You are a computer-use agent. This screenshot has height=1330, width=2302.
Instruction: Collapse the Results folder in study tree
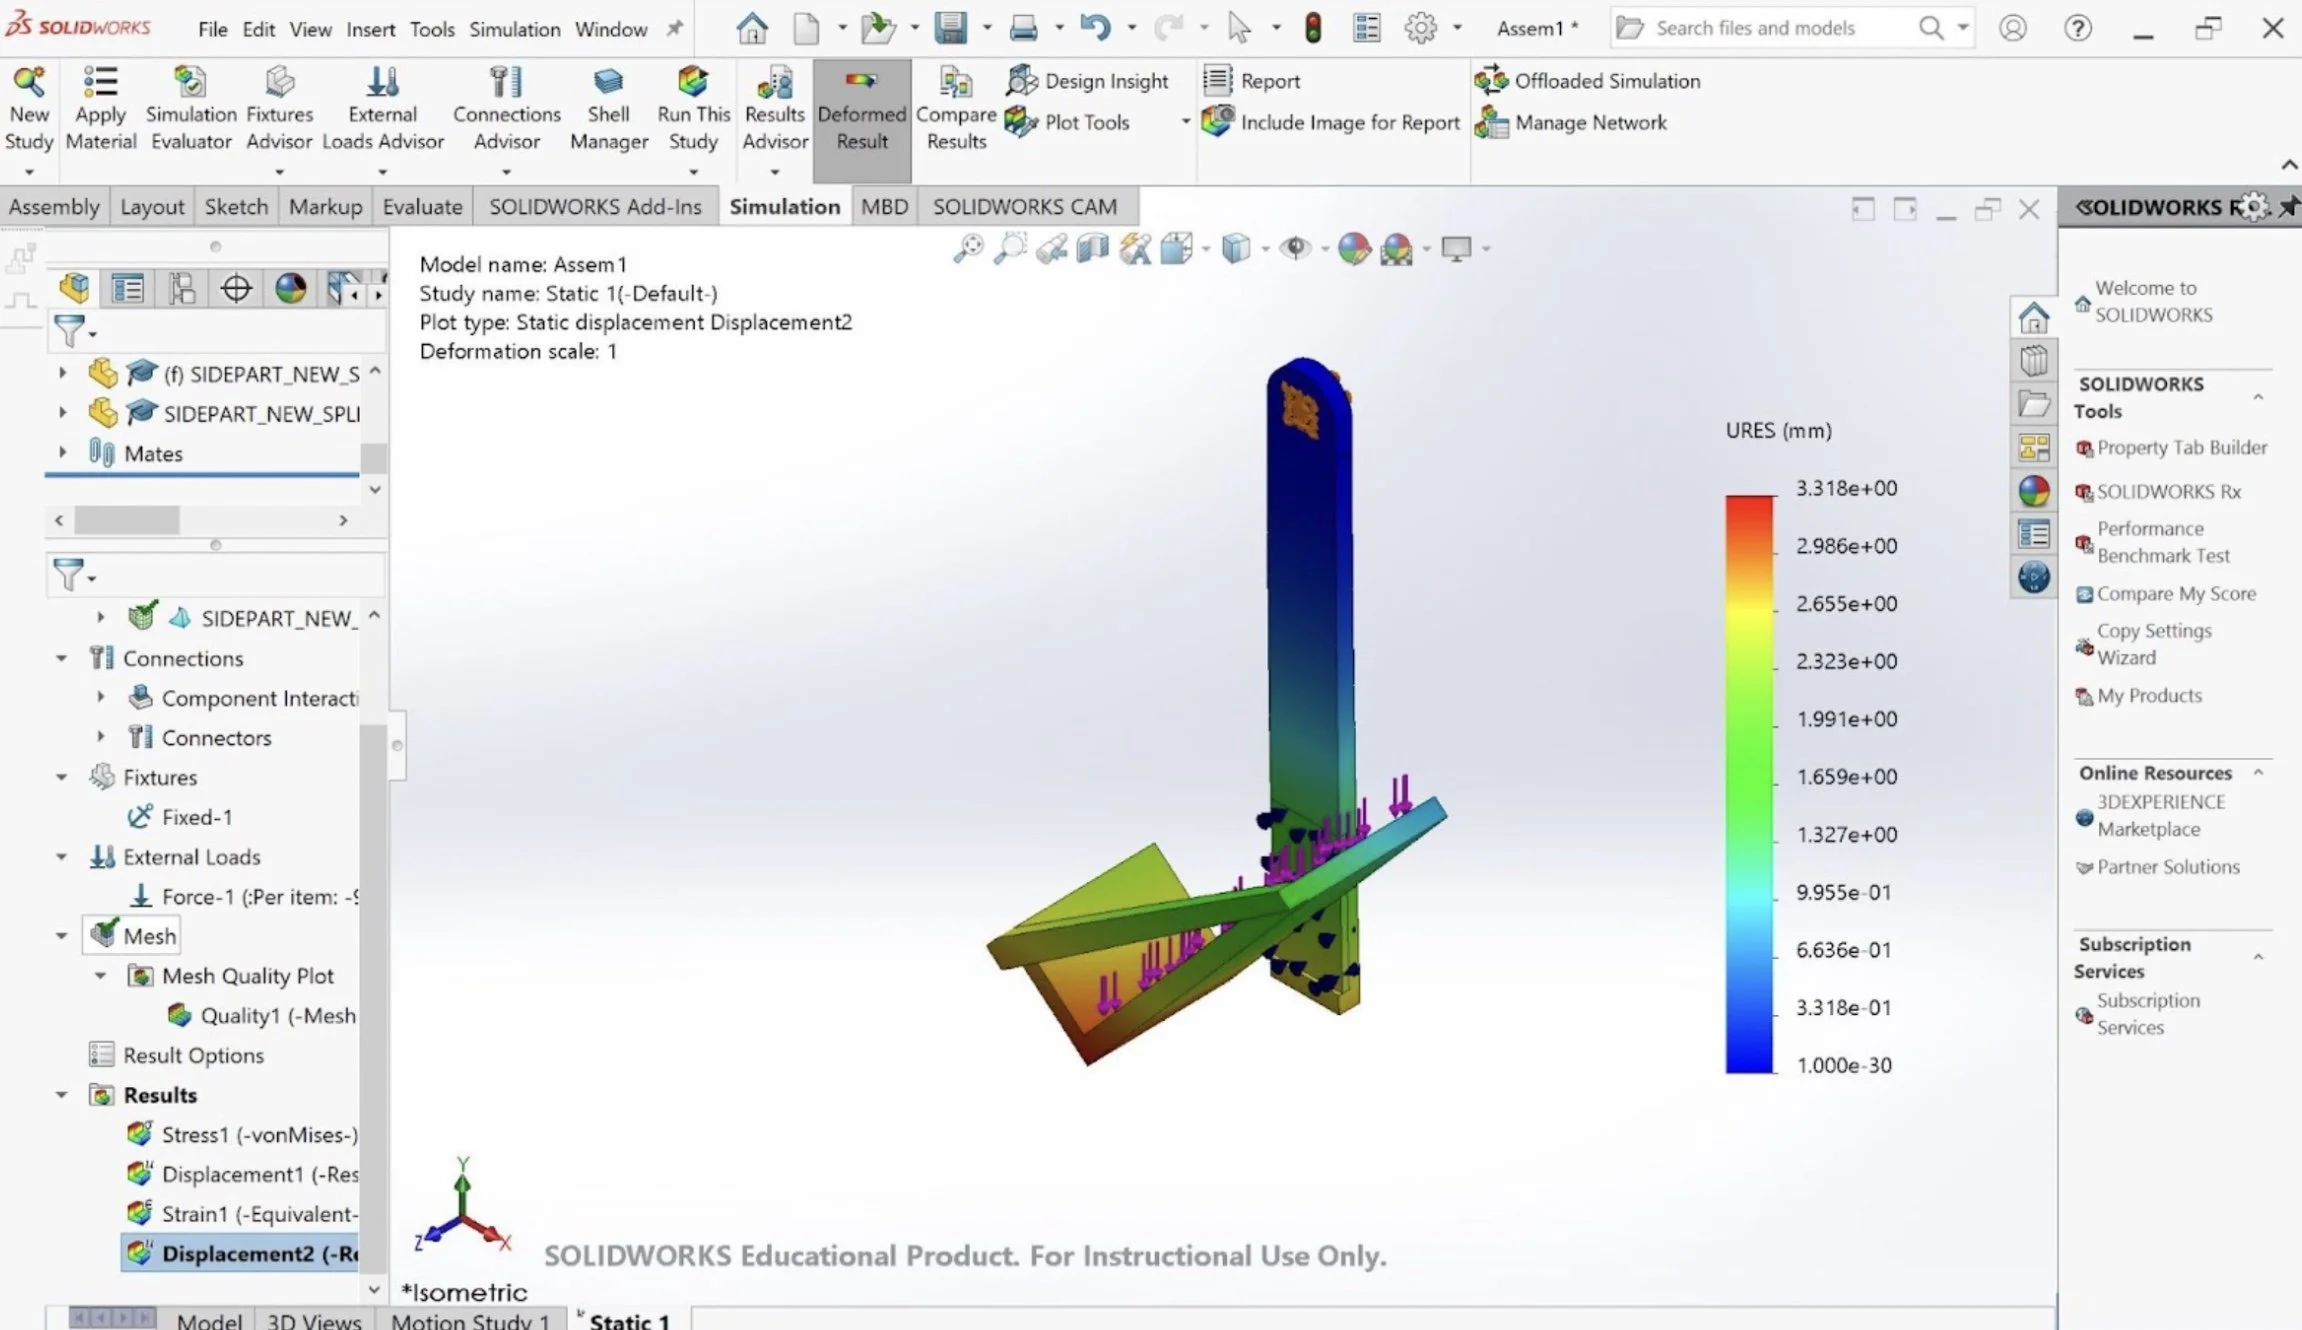62,1095
